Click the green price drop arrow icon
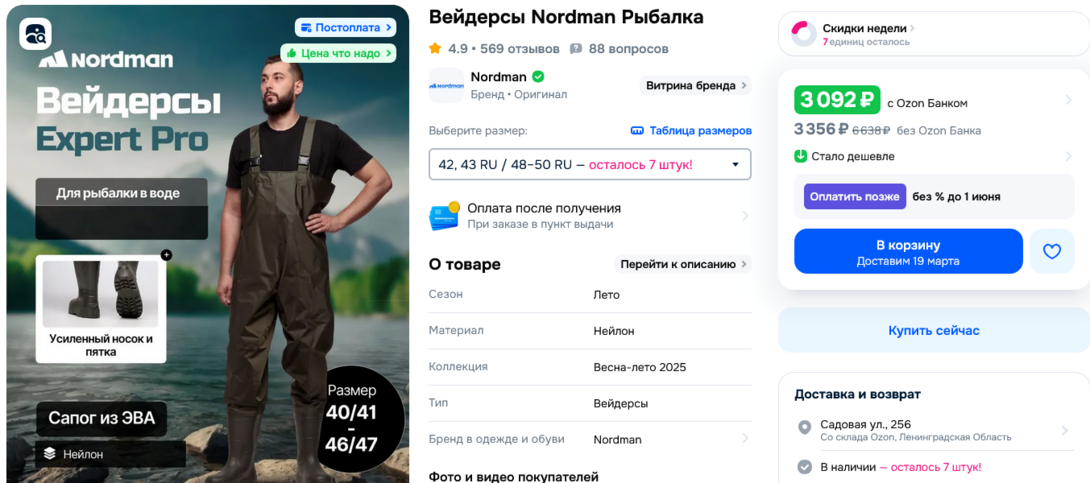The image size is (1090, 483). click(801, 156)
